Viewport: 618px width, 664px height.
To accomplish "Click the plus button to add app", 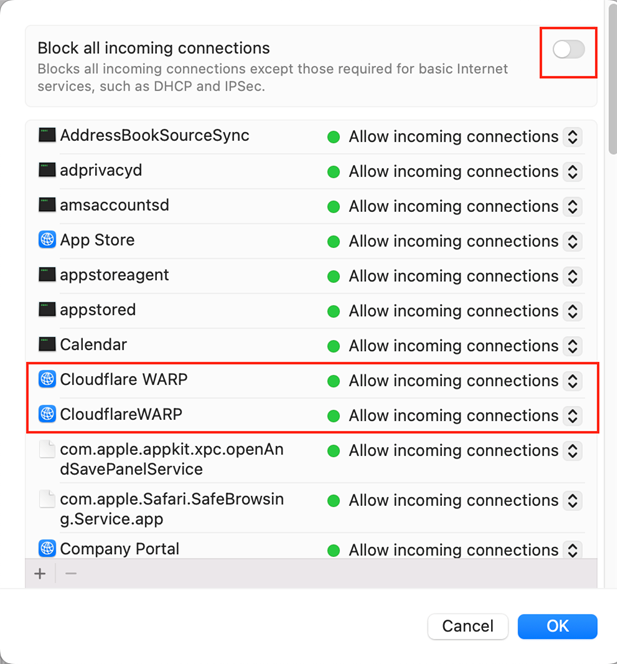I will [40, 574].
